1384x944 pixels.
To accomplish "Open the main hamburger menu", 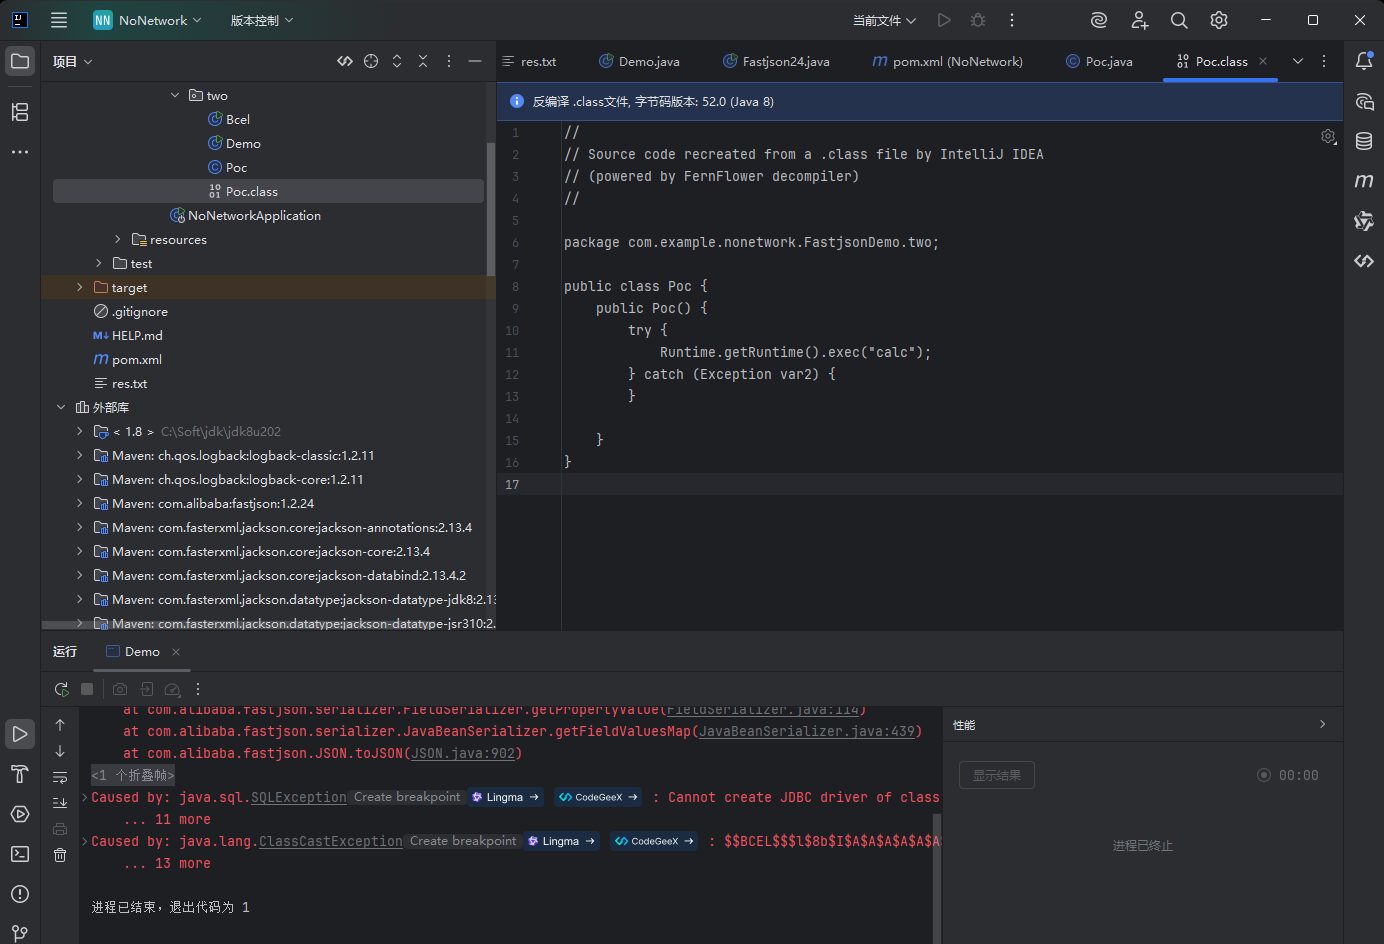I will [x=59, y=20].
